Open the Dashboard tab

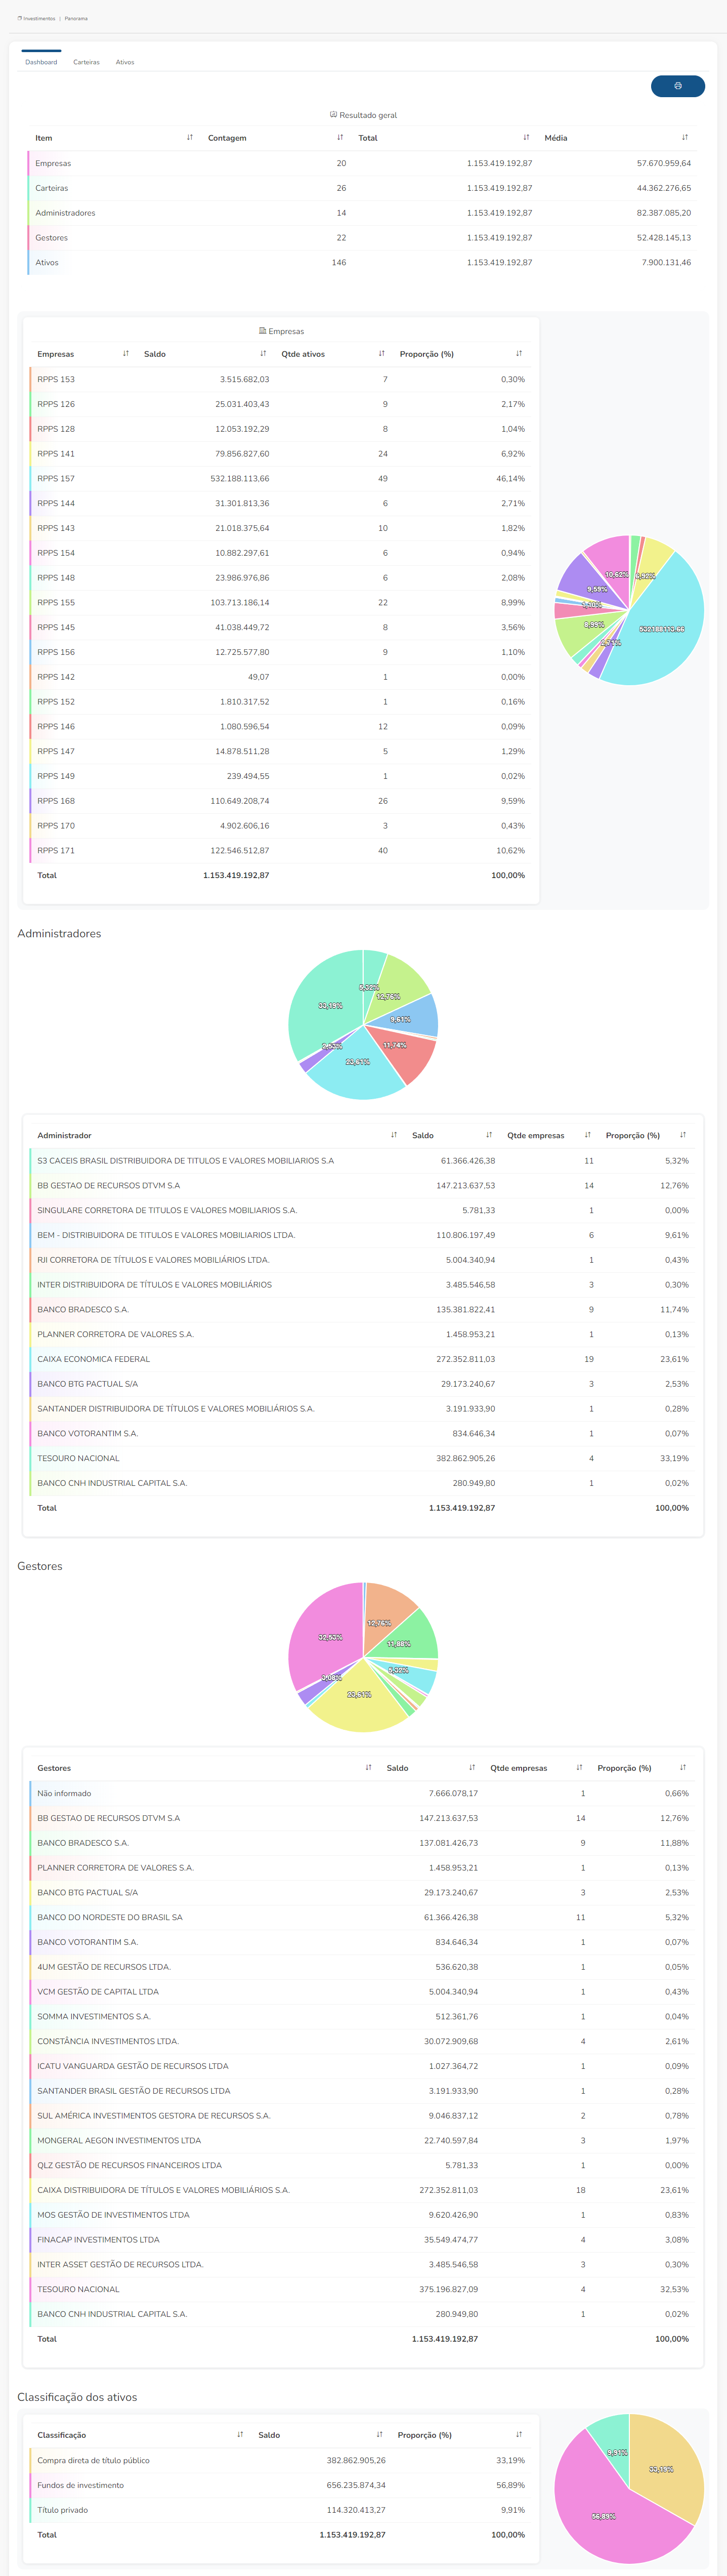(x=41, y=62)
